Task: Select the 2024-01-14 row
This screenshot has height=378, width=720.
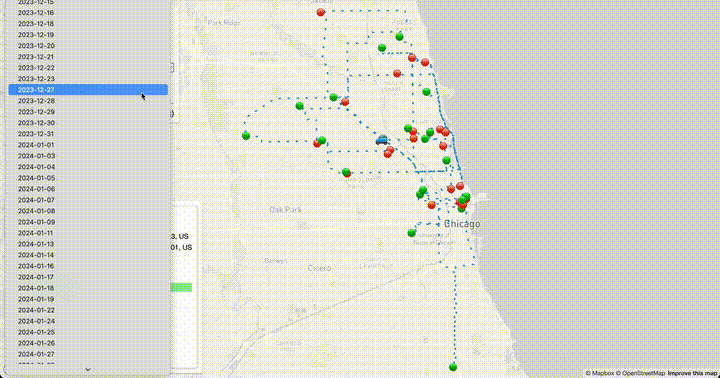Action: (x=88, y=255)
